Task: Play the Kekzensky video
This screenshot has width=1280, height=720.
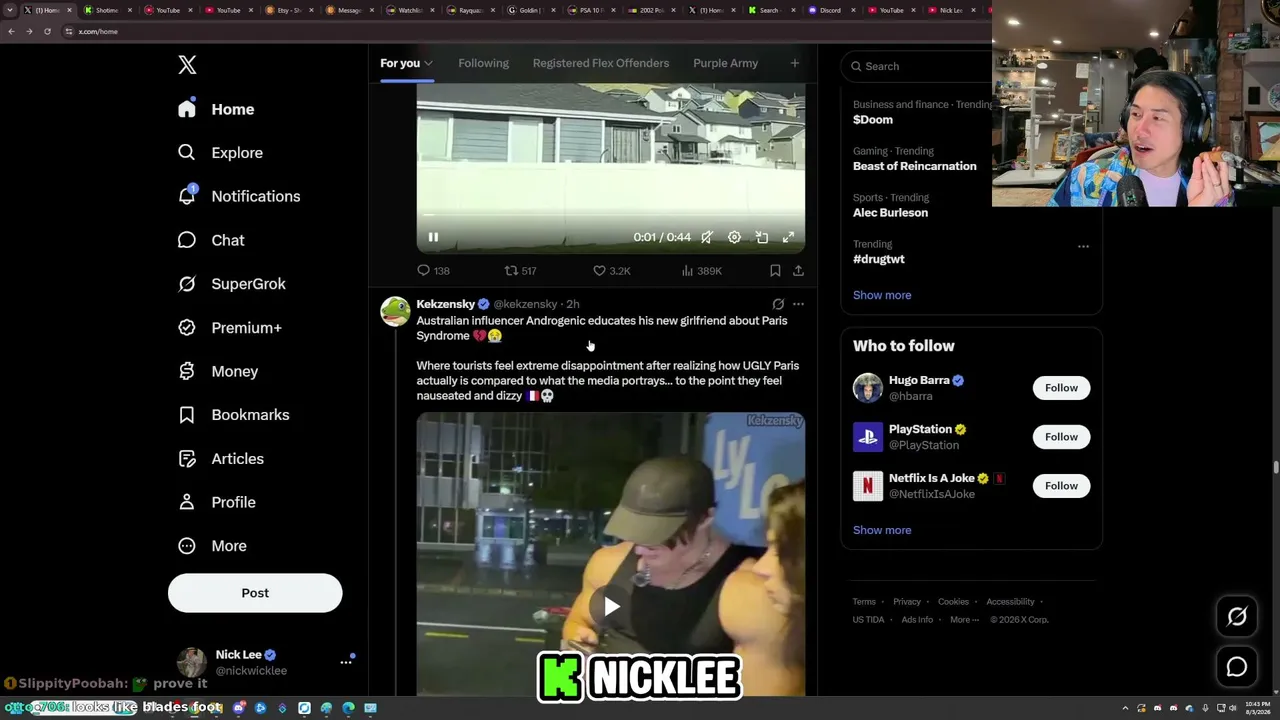Action: (x=611, y=606)
